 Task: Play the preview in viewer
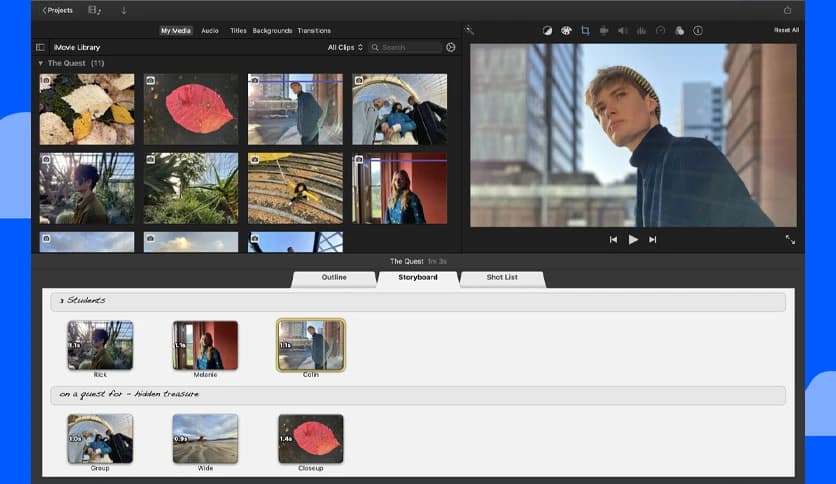(x=633, y=240)
